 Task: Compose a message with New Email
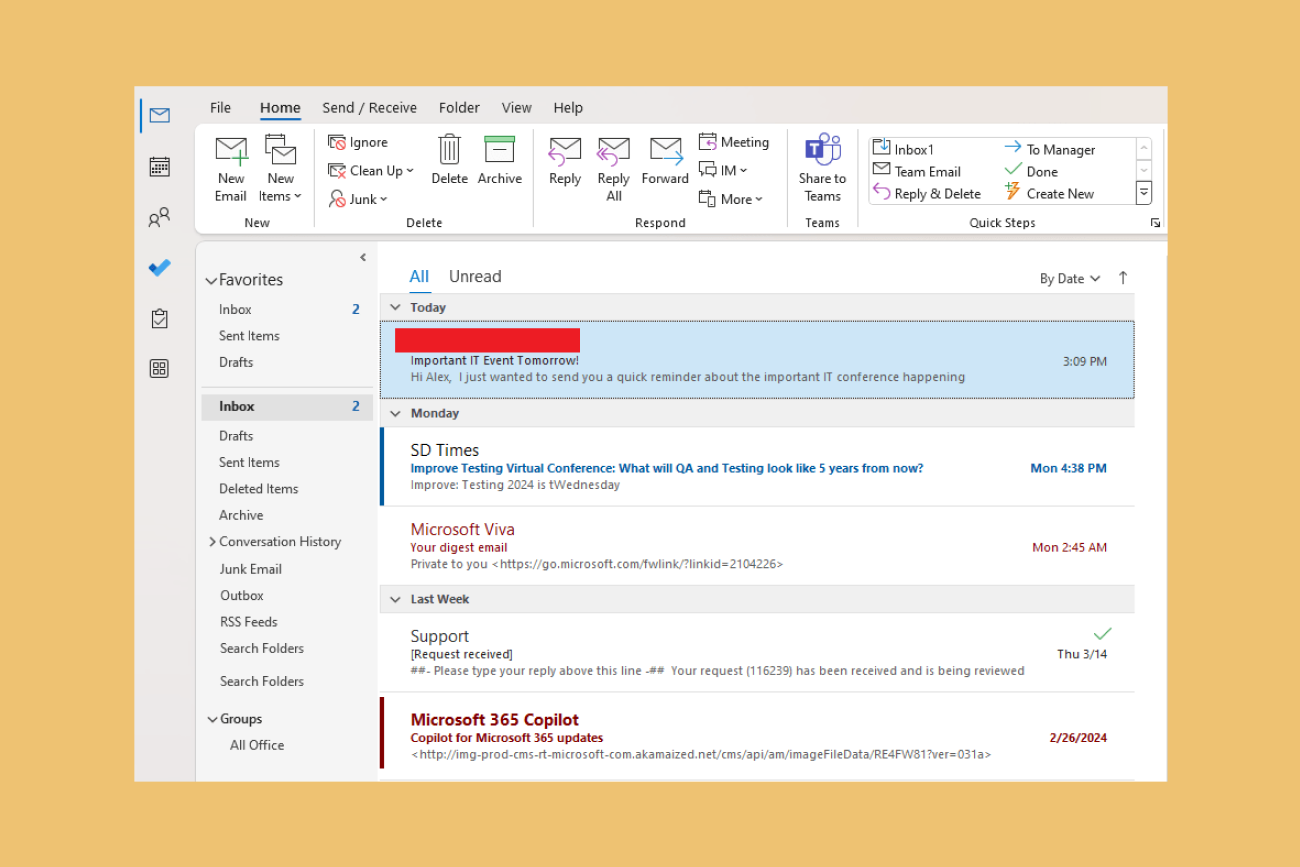click(231, 168)
